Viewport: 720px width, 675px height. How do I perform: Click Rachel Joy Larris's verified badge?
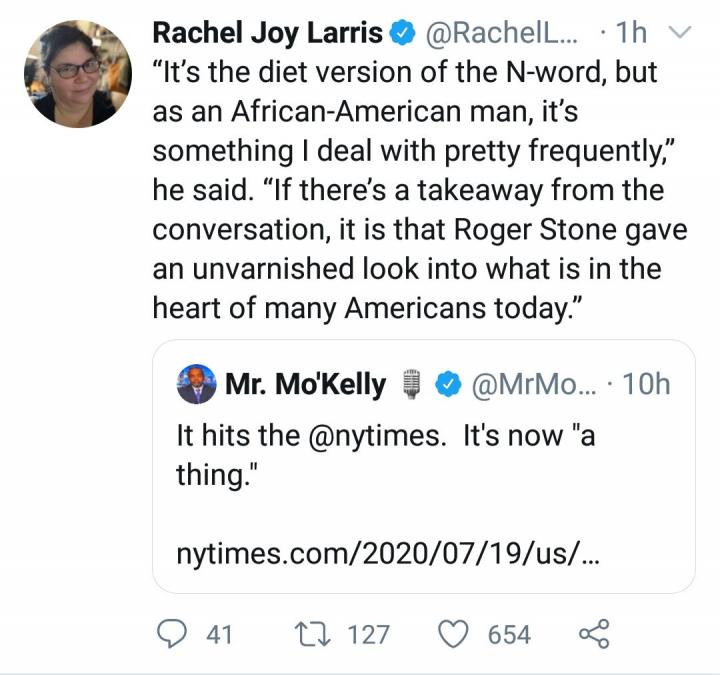[402, 33]
